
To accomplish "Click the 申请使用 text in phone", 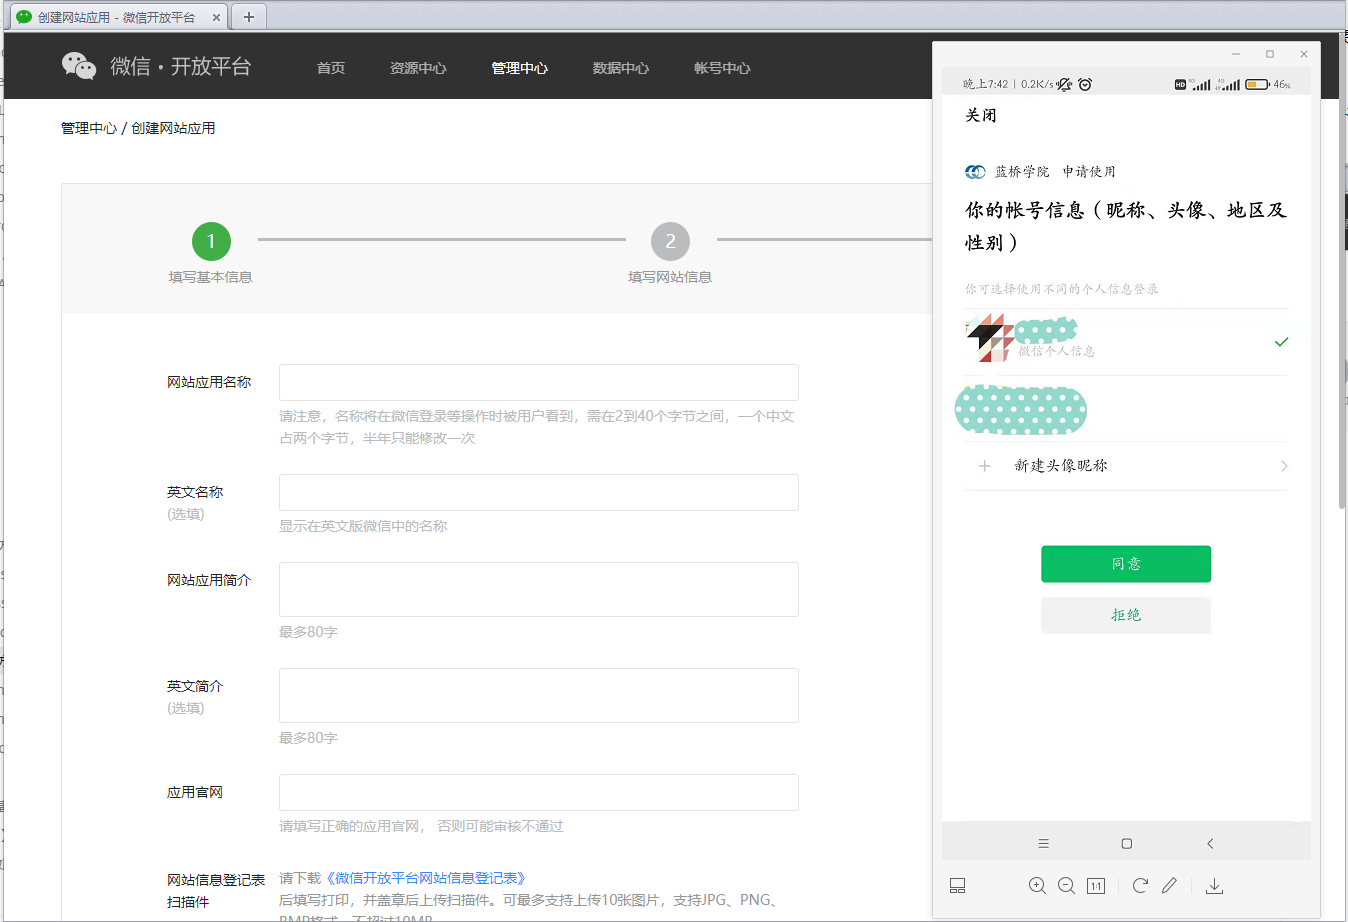I will 1089,172.
